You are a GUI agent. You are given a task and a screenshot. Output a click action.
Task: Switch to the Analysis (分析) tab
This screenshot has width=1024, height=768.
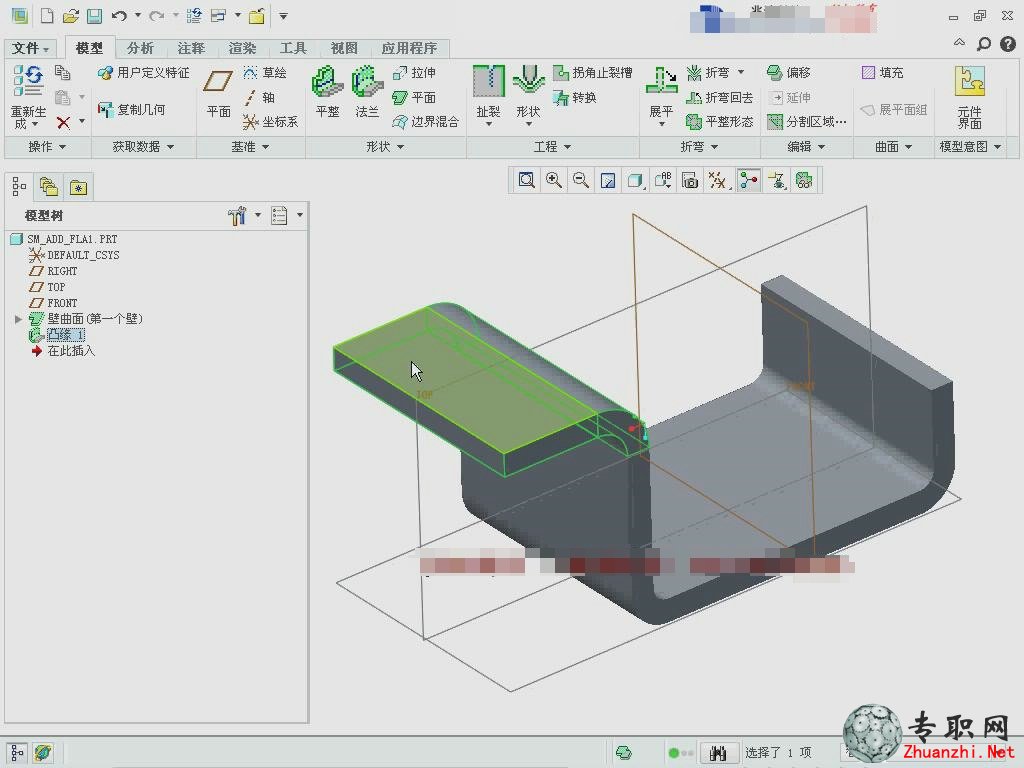(140, 48)
